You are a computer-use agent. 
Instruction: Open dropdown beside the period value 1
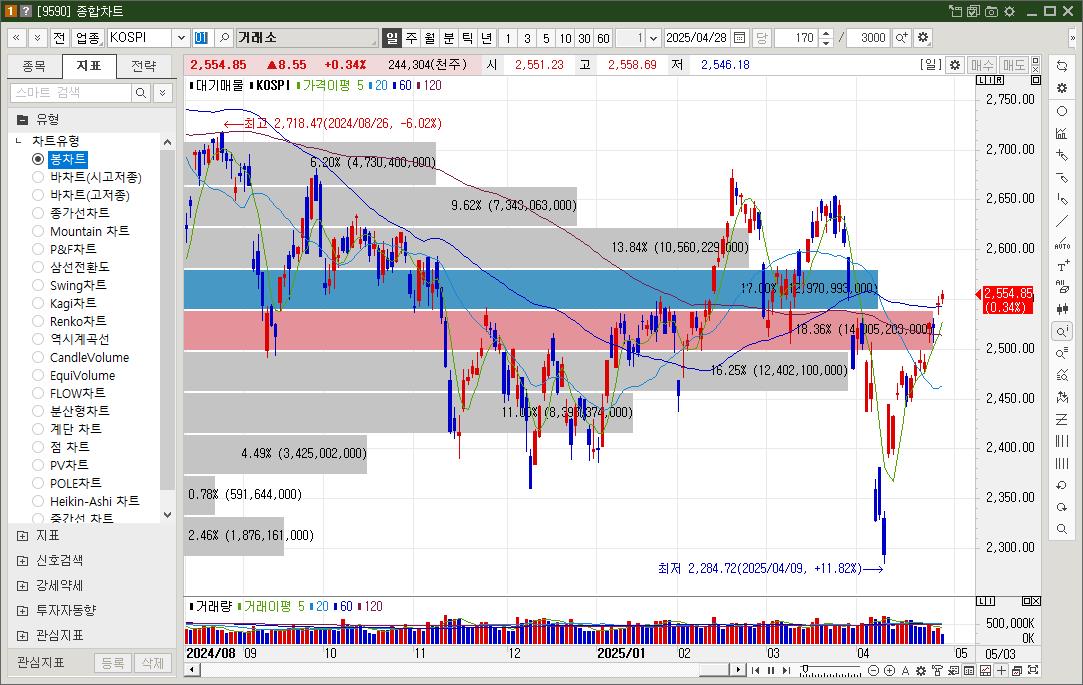pyautogui.click(x=653, y=37)
